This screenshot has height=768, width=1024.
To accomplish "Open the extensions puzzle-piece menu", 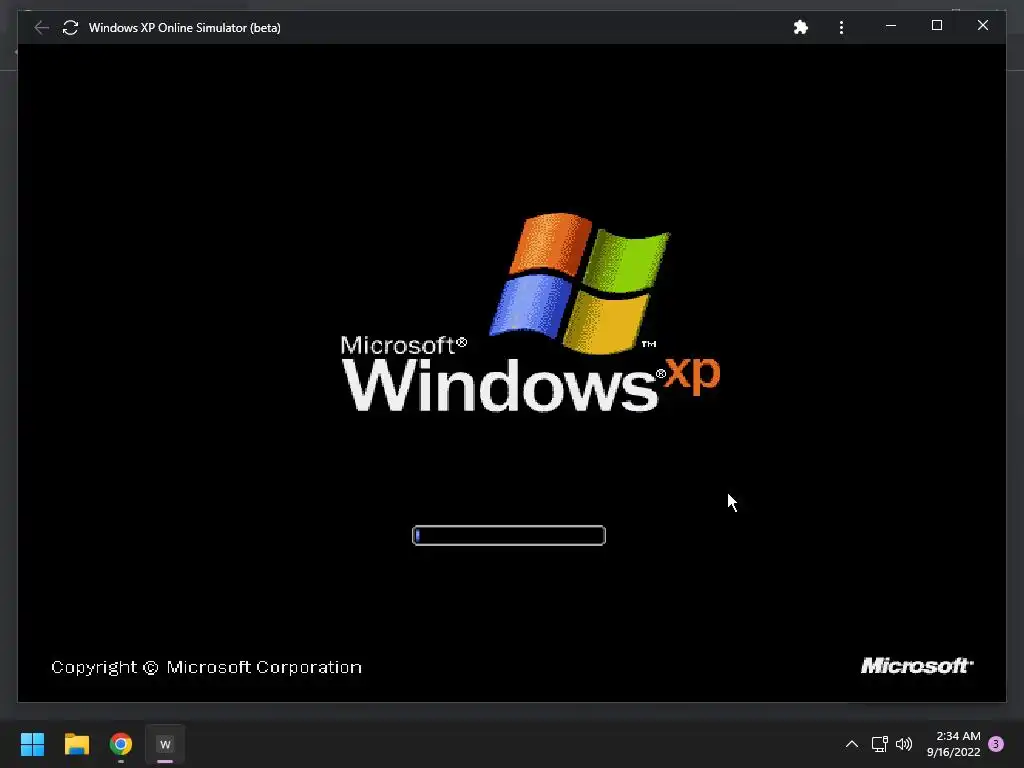I will pos(801,27).
